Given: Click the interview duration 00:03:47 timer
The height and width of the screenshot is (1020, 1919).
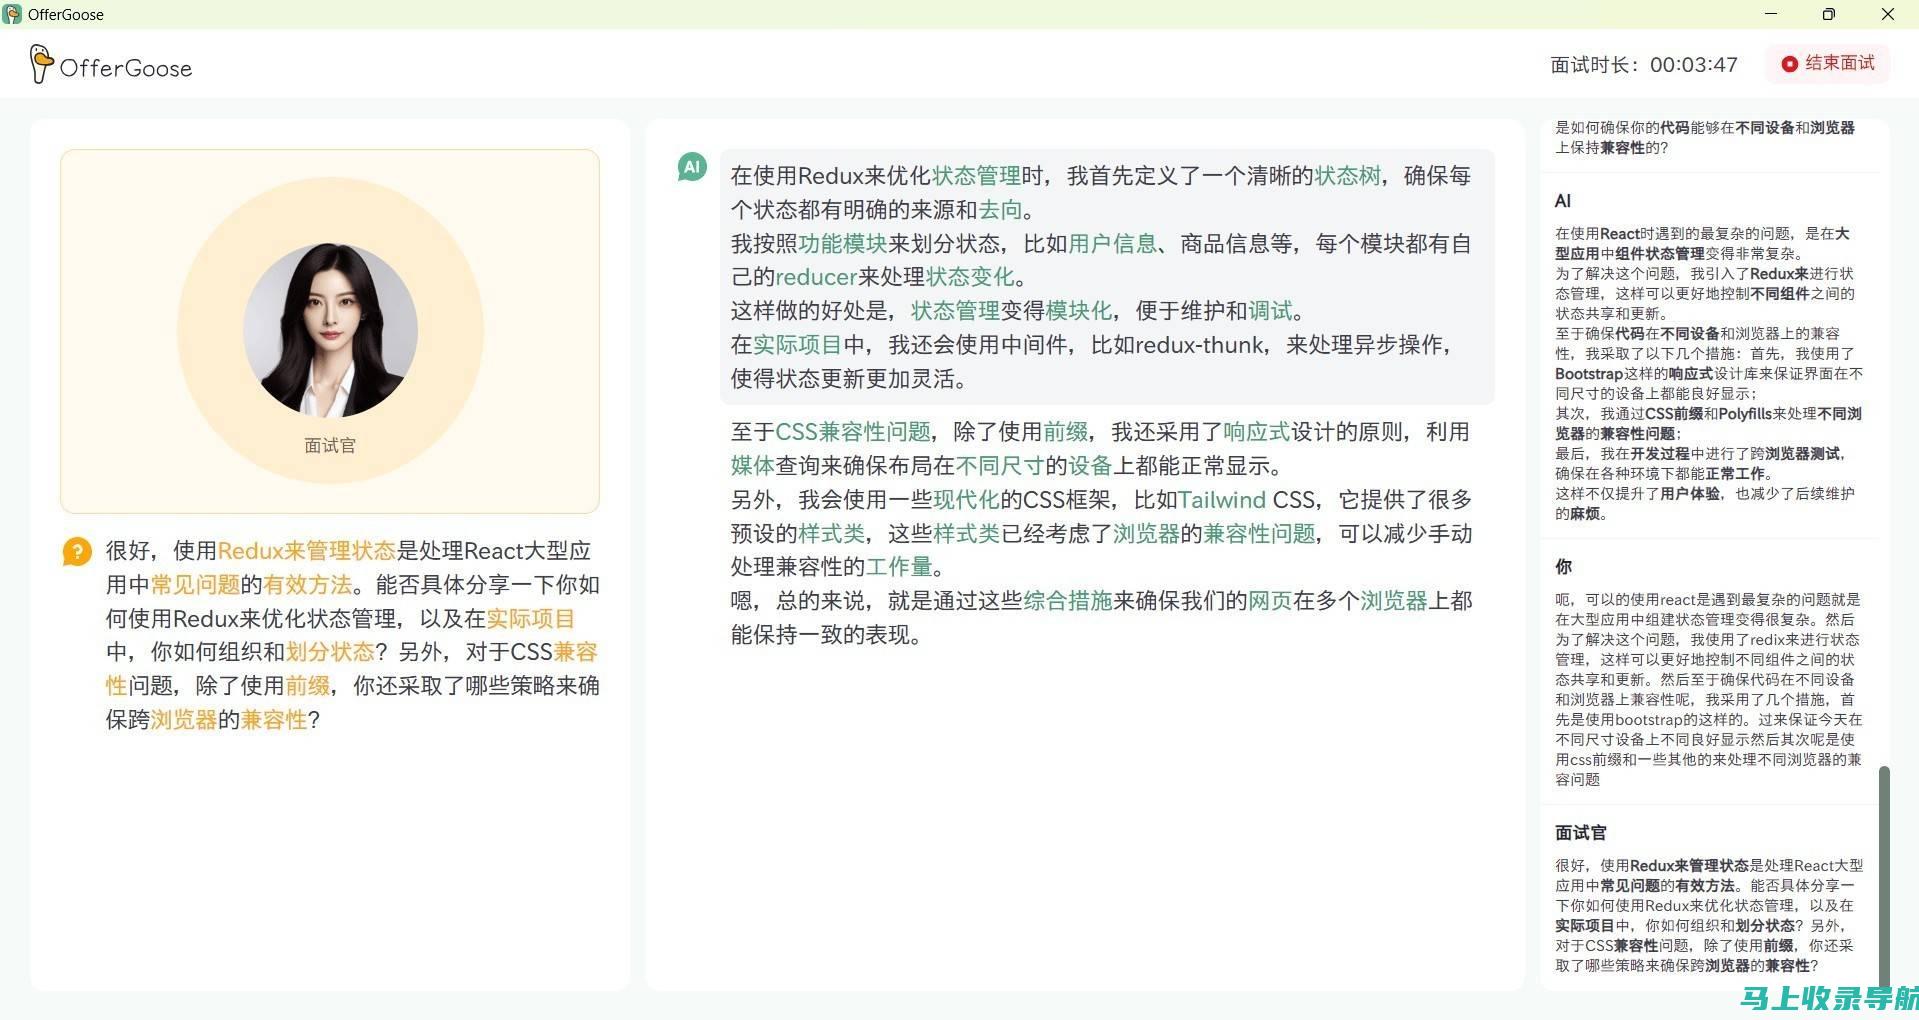Looking at the screenshot, I should pyautogui.click(x=1694, y=65).
